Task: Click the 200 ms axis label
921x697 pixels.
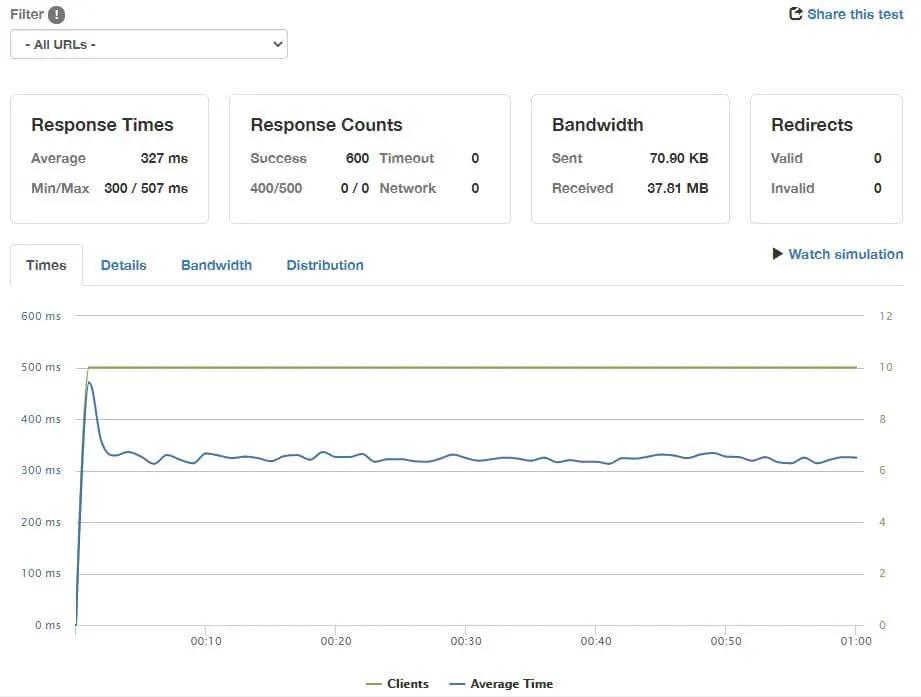Action: pyautogui.click(x=41, y=522)
